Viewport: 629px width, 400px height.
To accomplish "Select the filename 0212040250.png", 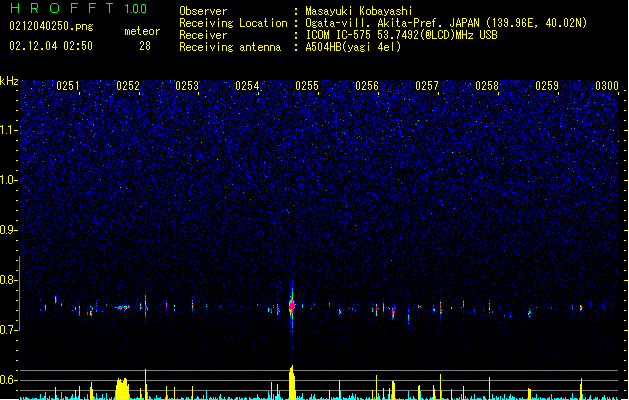I will pyautogui.click(x=51, y=26).
